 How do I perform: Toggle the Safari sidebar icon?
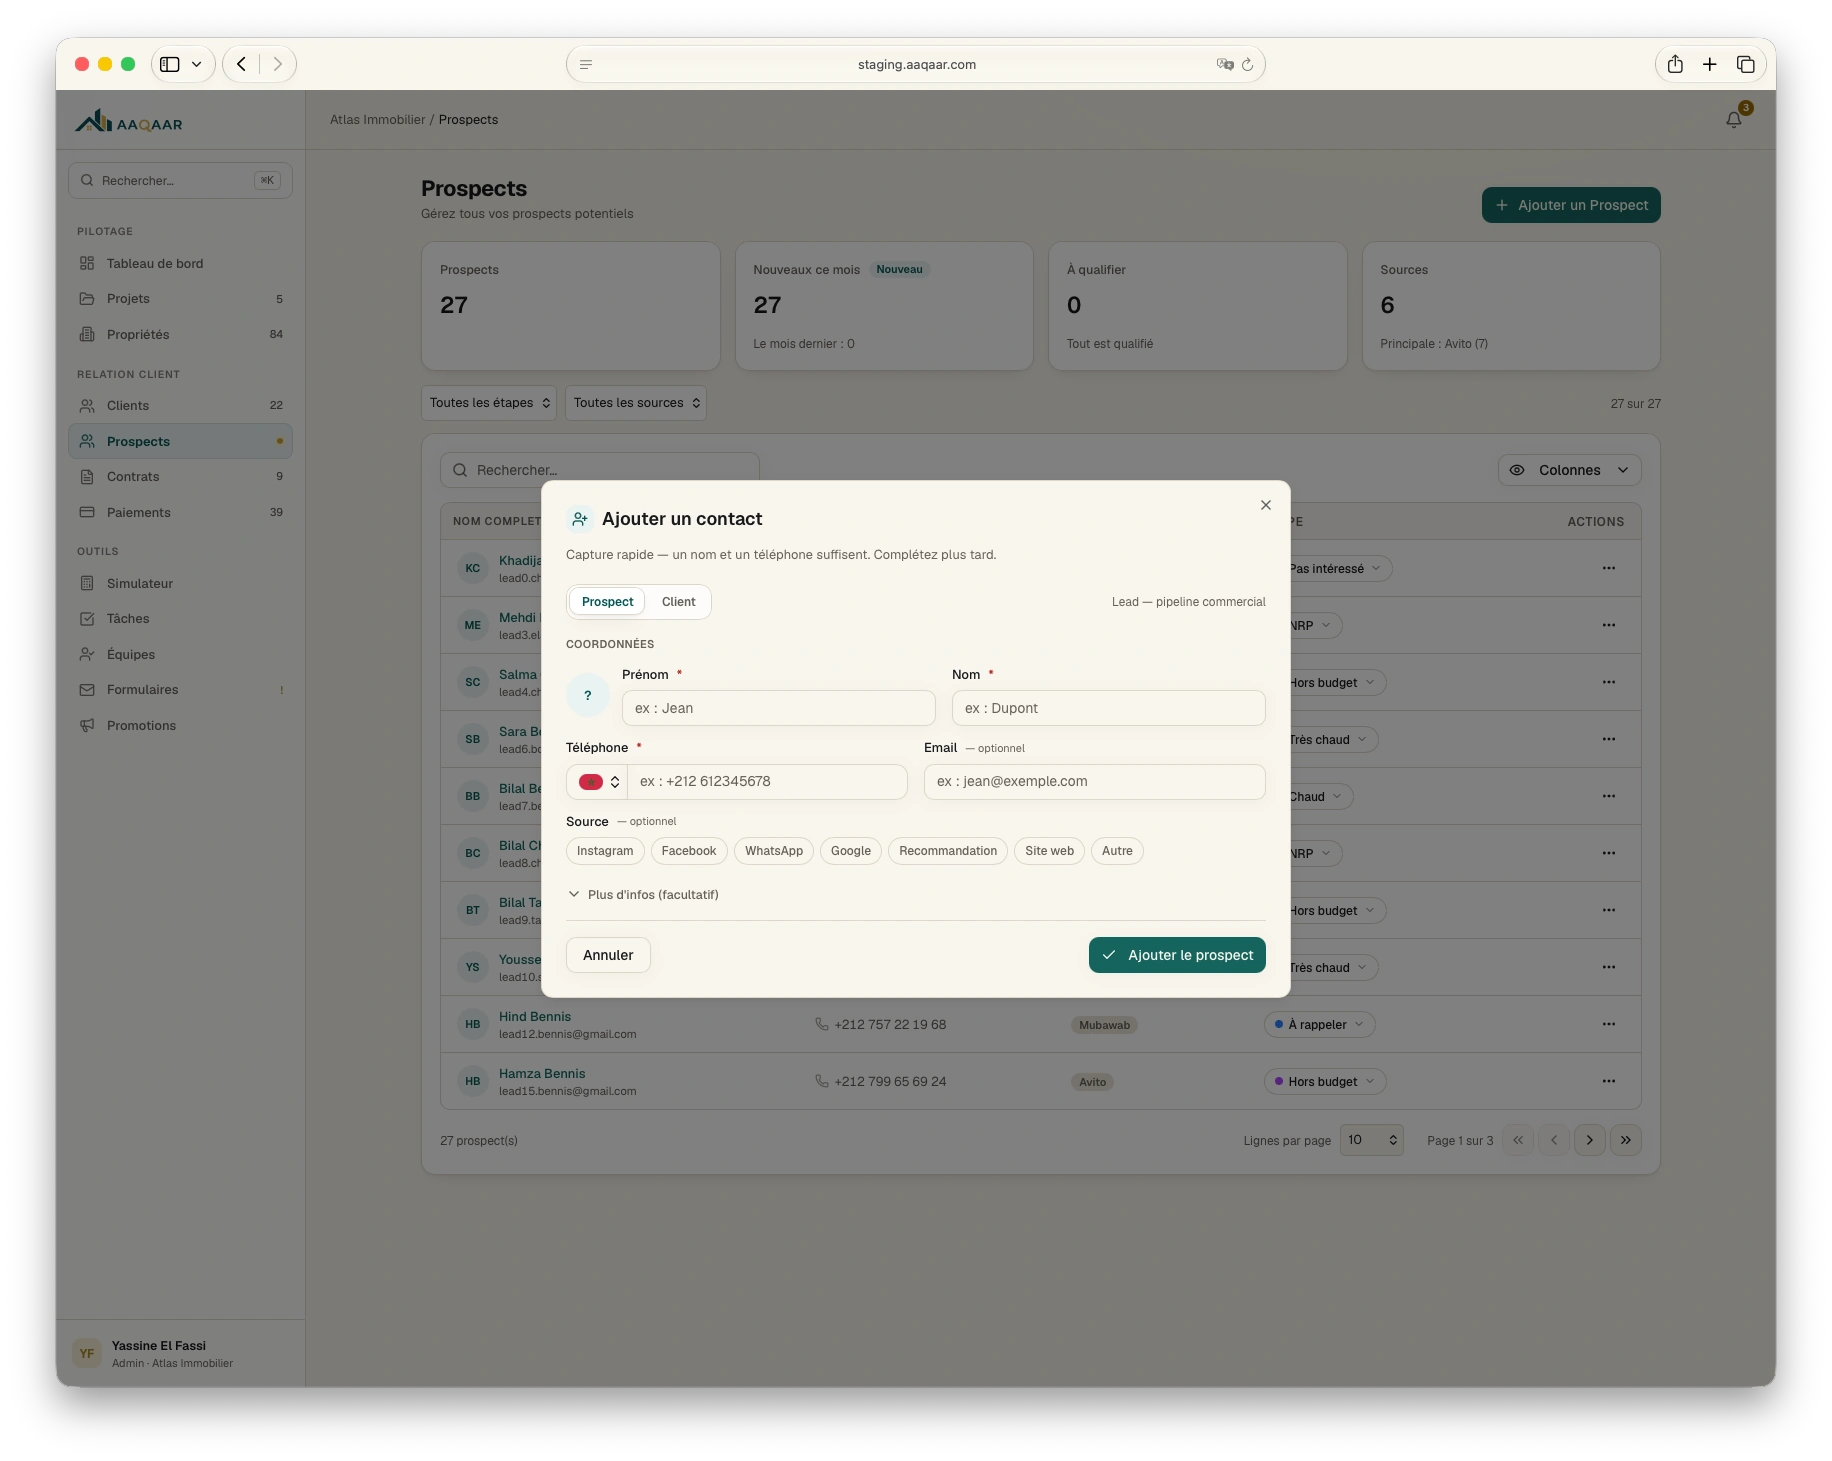(170, 64)
